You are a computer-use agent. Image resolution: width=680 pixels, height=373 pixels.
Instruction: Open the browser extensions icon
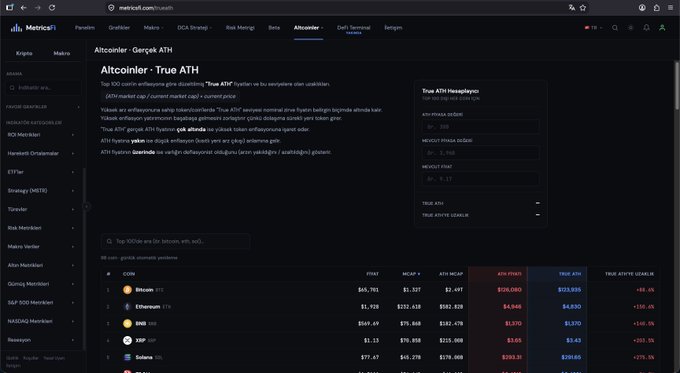point(657,8)
